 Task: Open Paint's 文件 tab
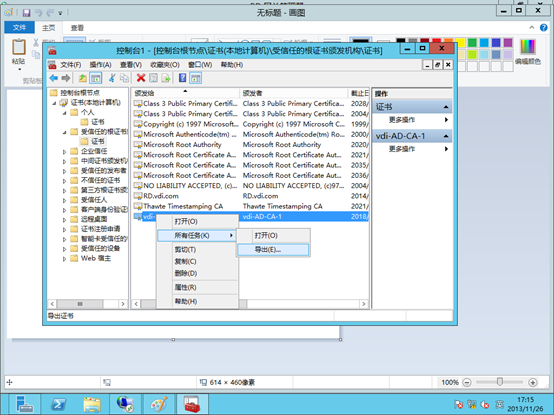pos(19,28)
